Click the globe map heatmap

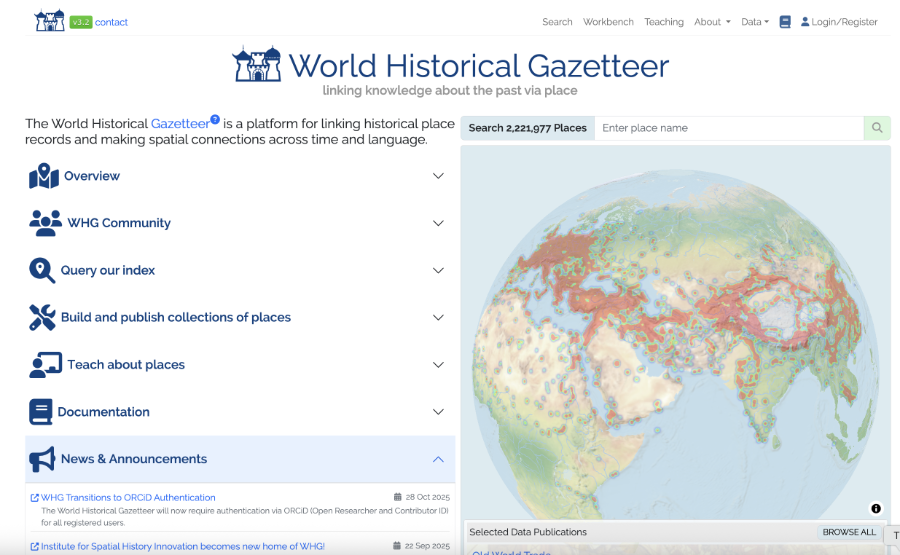click(676, 344)
